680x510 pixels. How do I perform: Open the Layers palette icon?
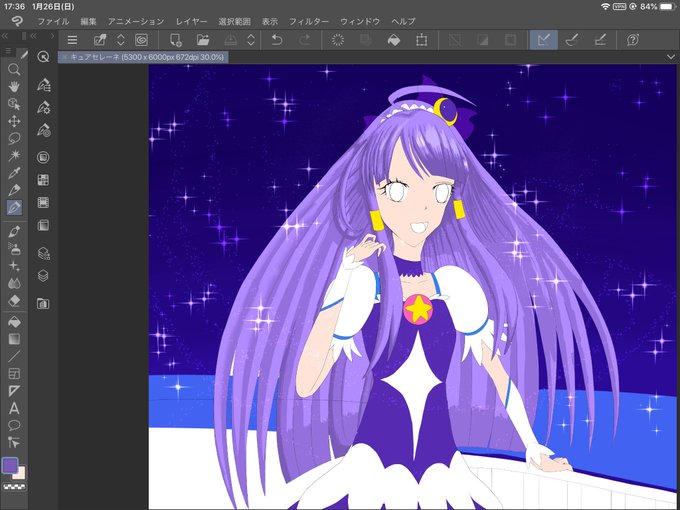pyautogui.click(x=43, y=276)
